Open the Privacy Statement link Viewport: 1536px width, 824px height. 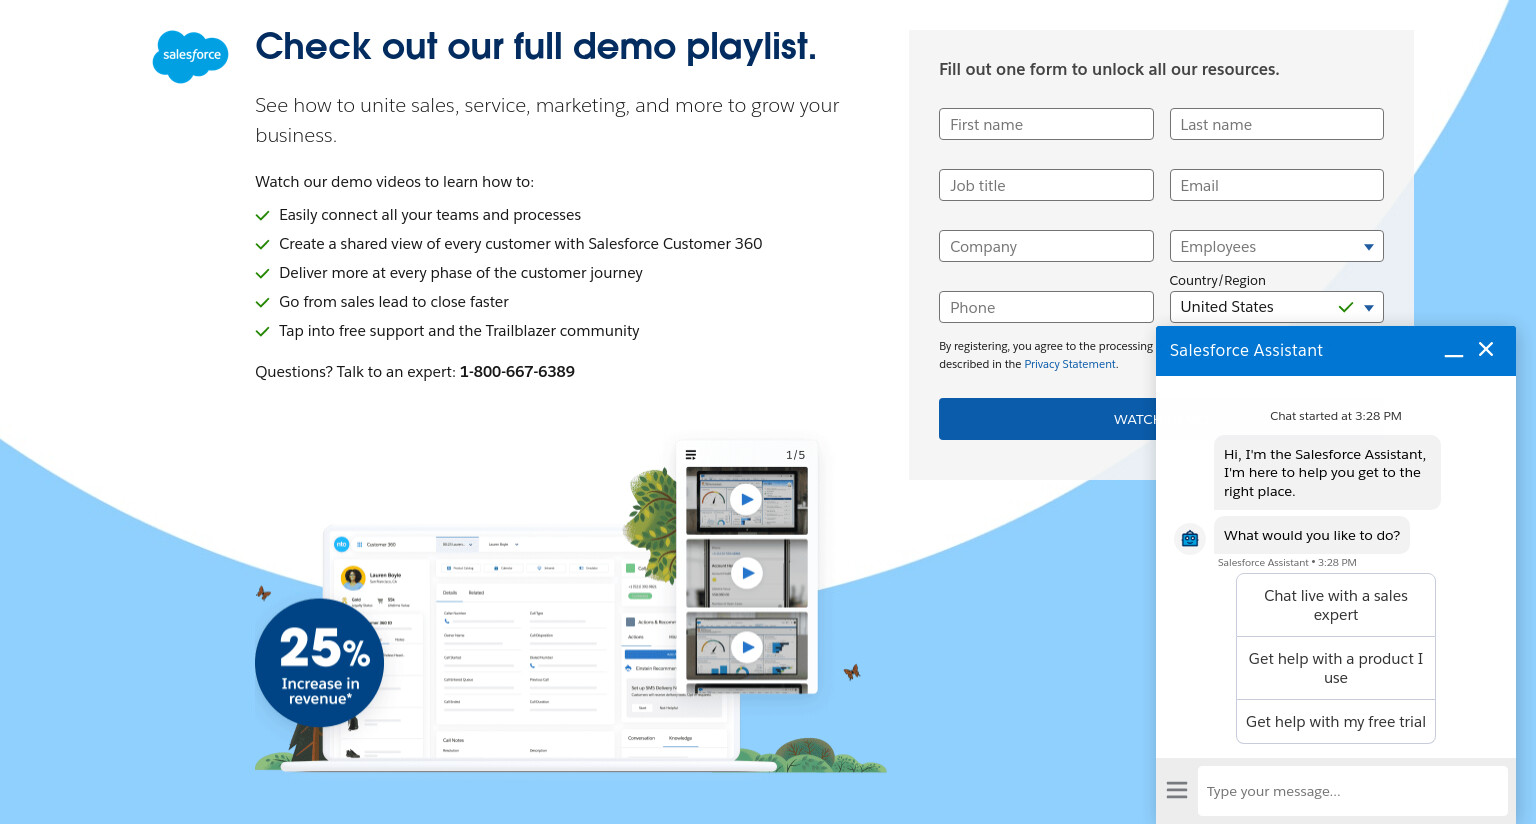(1070, 364)
